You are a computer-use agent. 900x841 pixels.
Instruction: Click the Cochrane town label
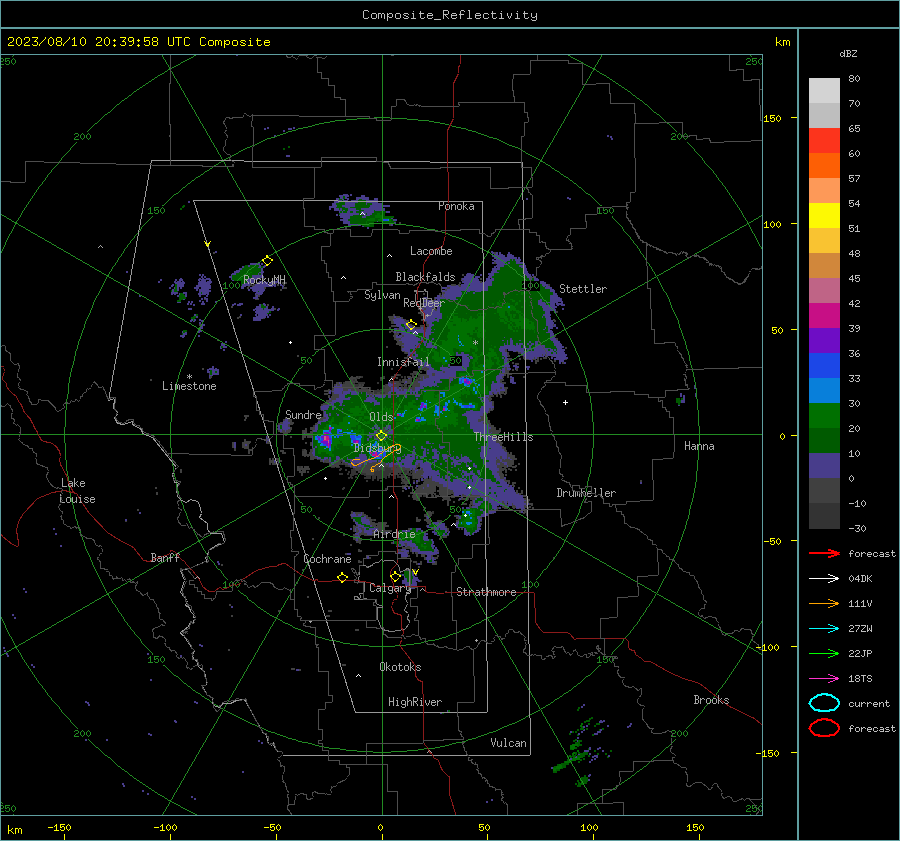327,559
